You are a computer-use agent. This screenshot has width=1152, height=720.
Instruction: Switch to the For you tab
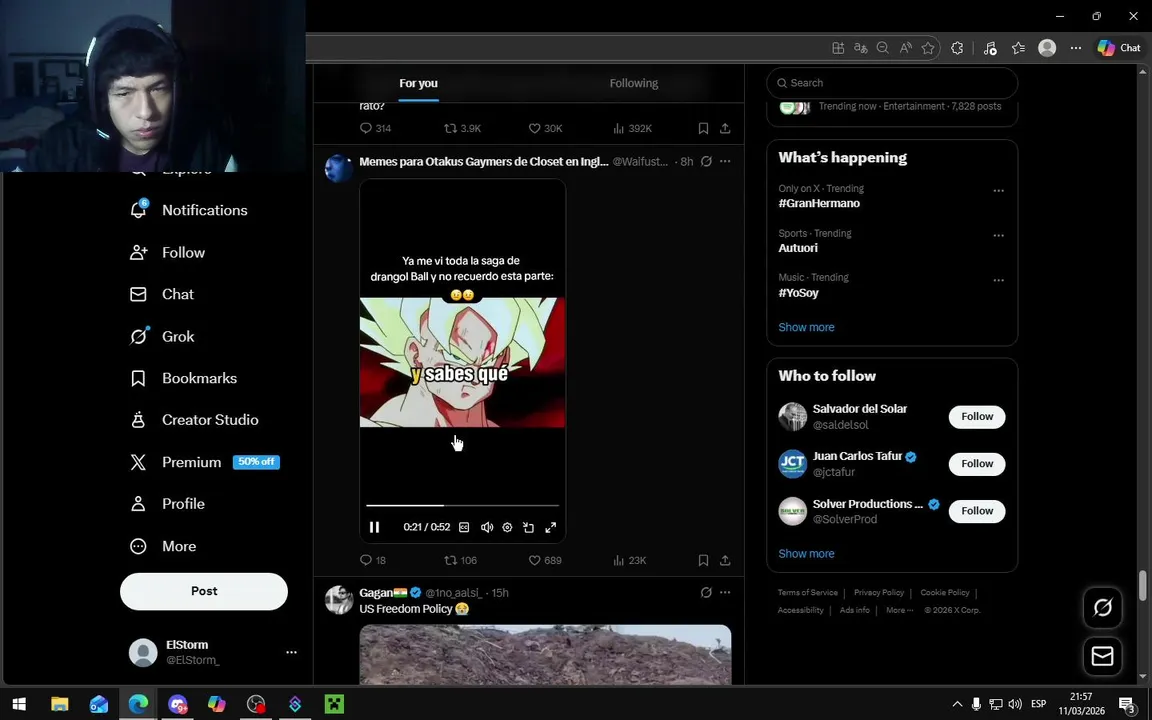418,83
